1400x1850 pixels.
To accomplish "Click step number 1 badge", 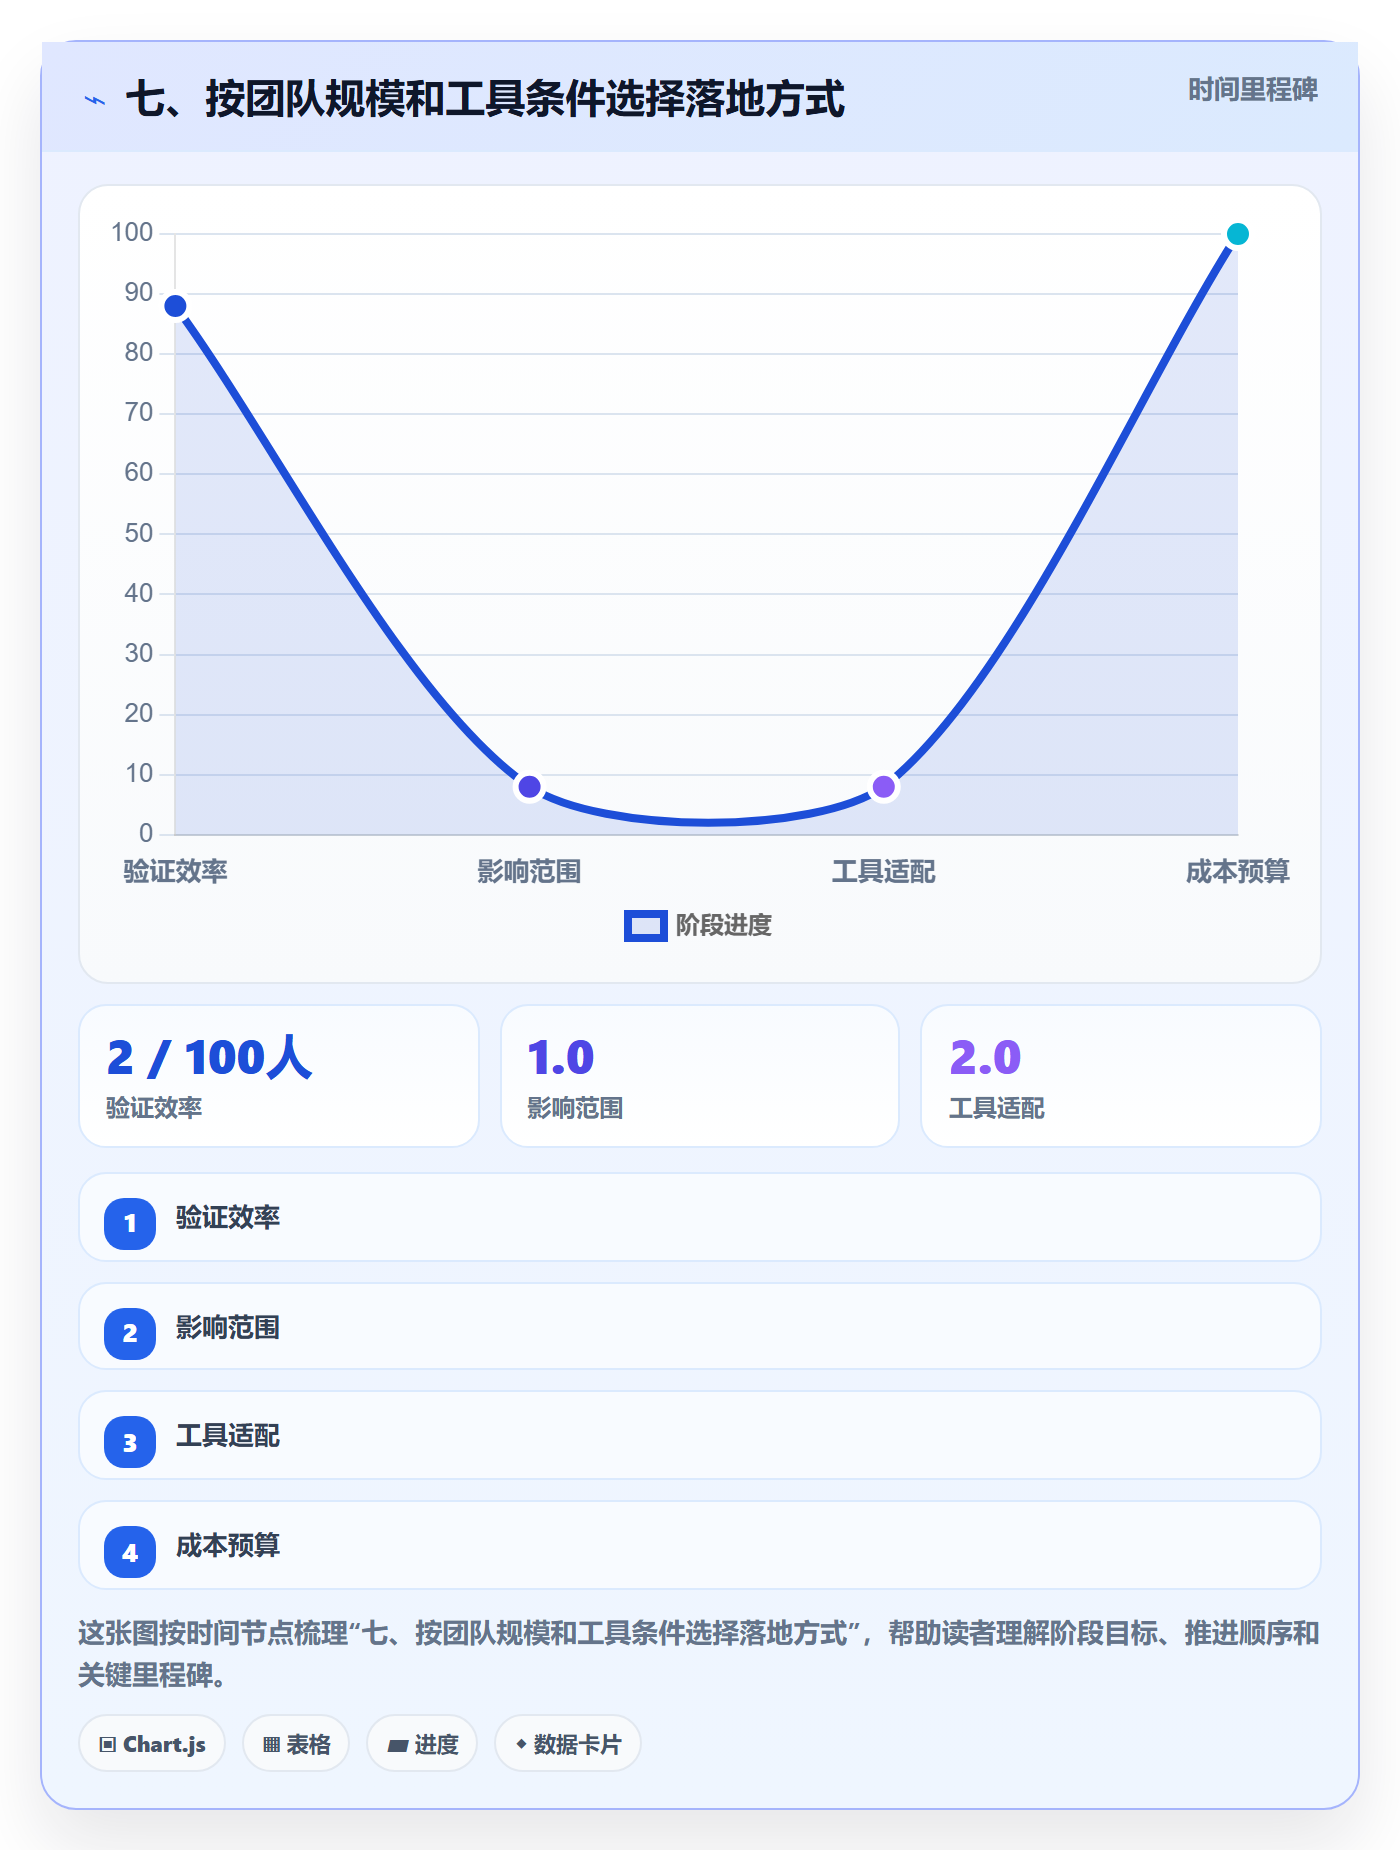I will pos(130,1223).
